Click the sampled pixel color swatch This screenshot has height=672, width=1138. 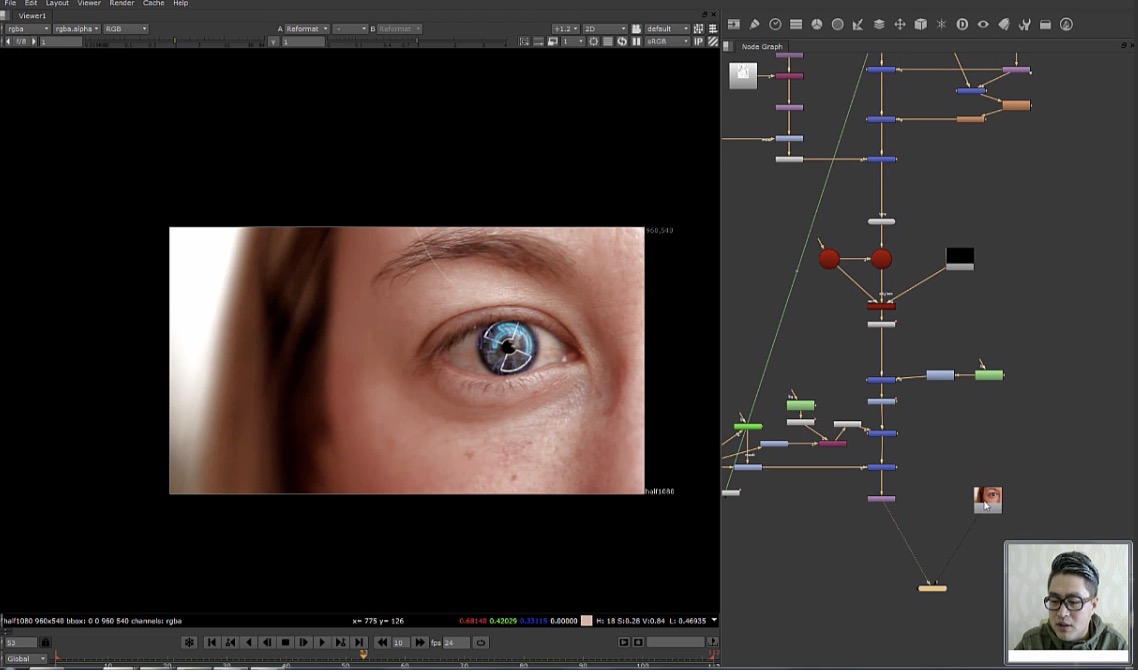(587, 621)
